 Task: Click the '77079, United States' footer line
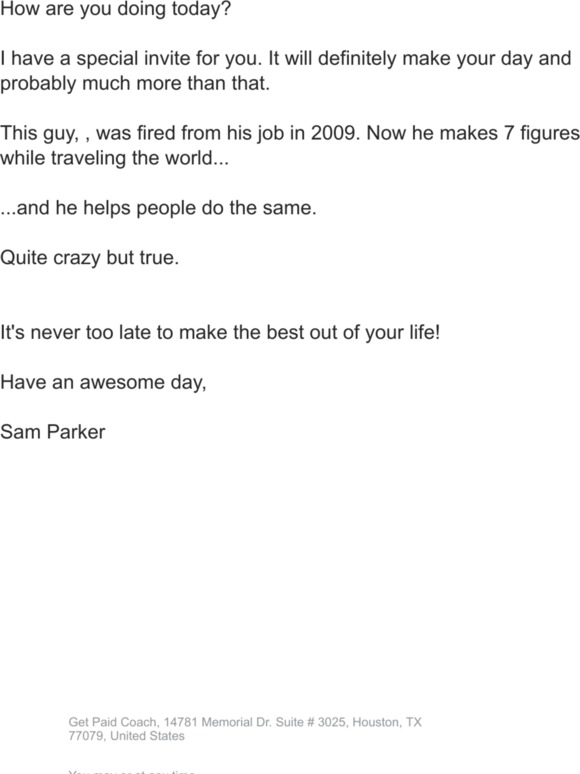[x=126, y=736]
